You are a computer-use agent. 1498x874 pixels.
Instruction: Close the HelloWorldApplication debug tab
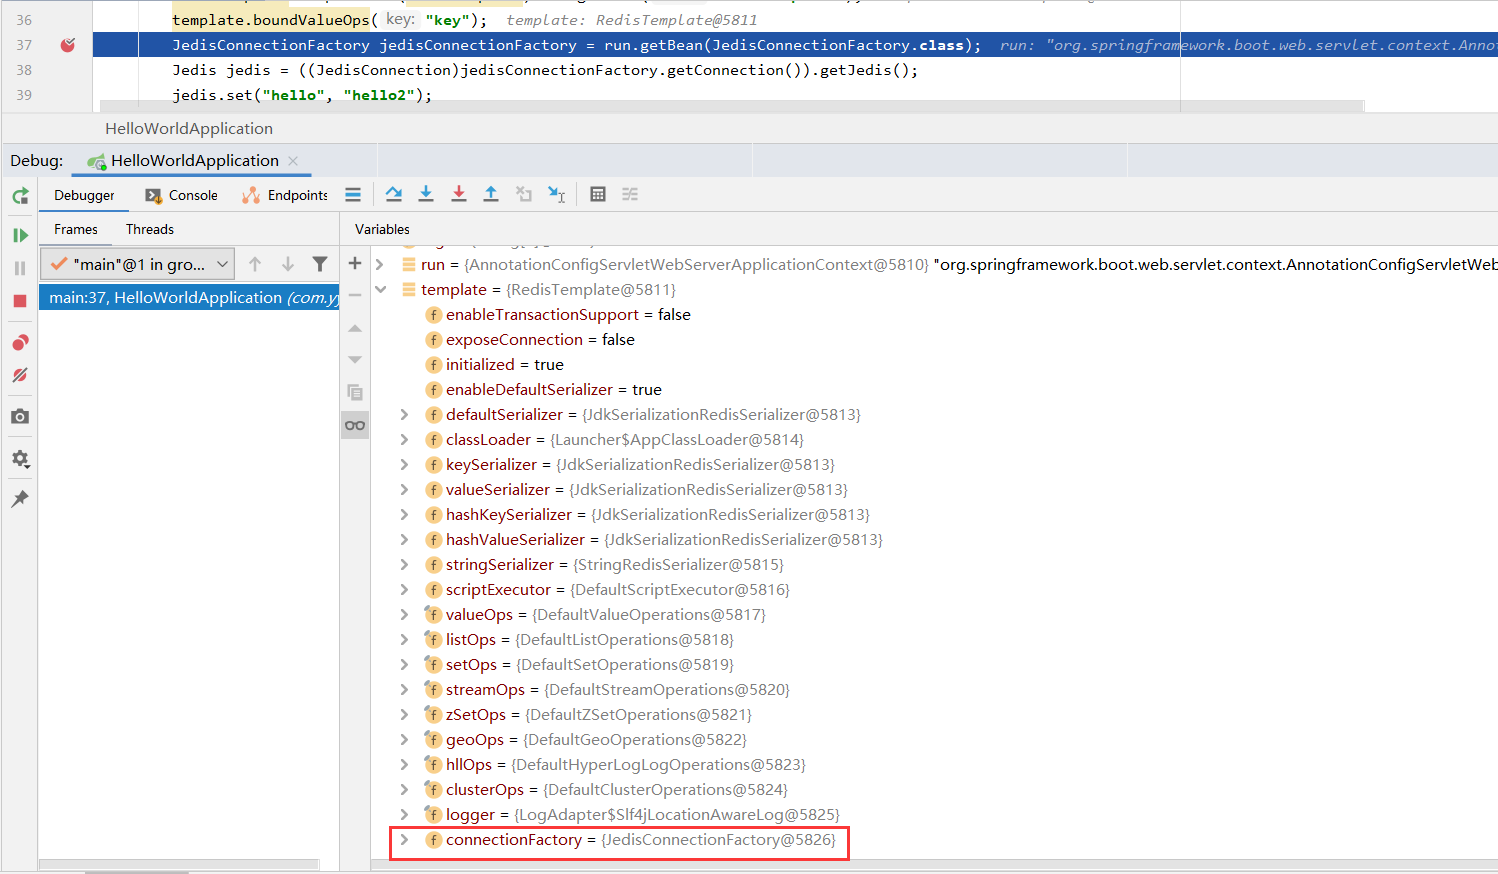pos(293,161)
